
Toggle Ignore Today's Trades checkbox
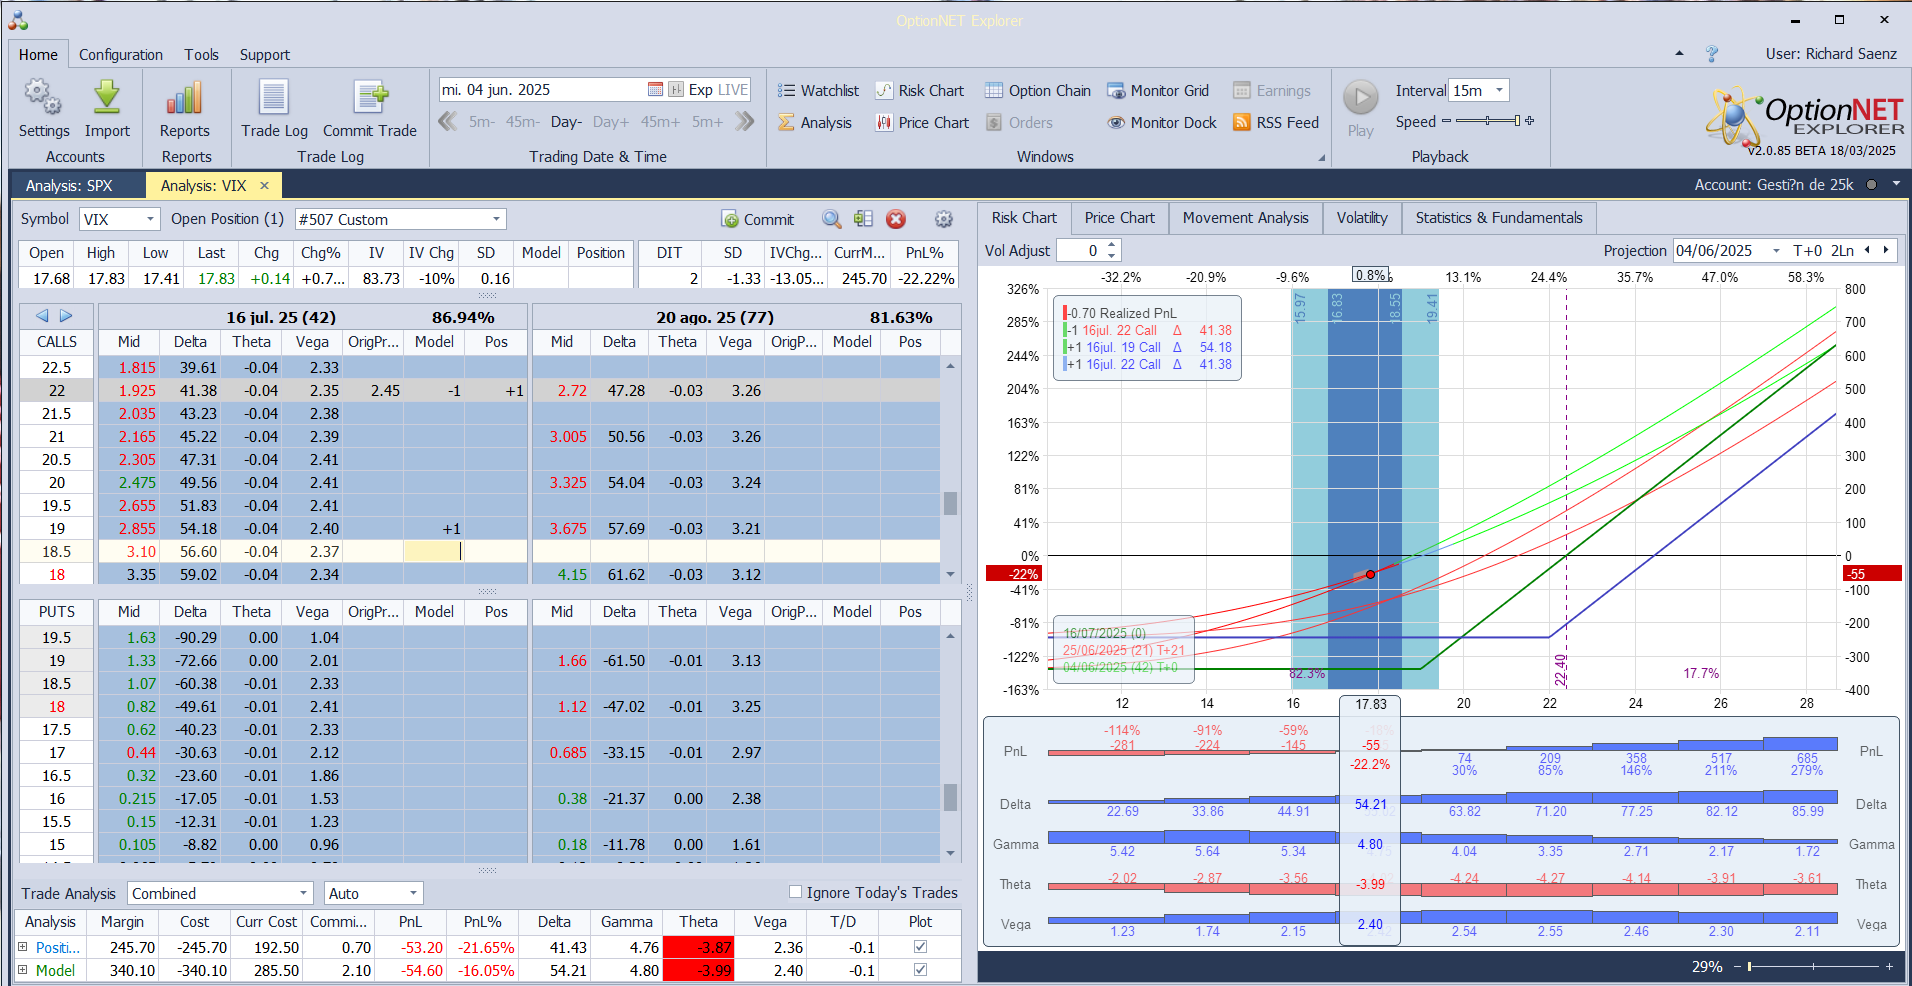[x=796, y=892]
